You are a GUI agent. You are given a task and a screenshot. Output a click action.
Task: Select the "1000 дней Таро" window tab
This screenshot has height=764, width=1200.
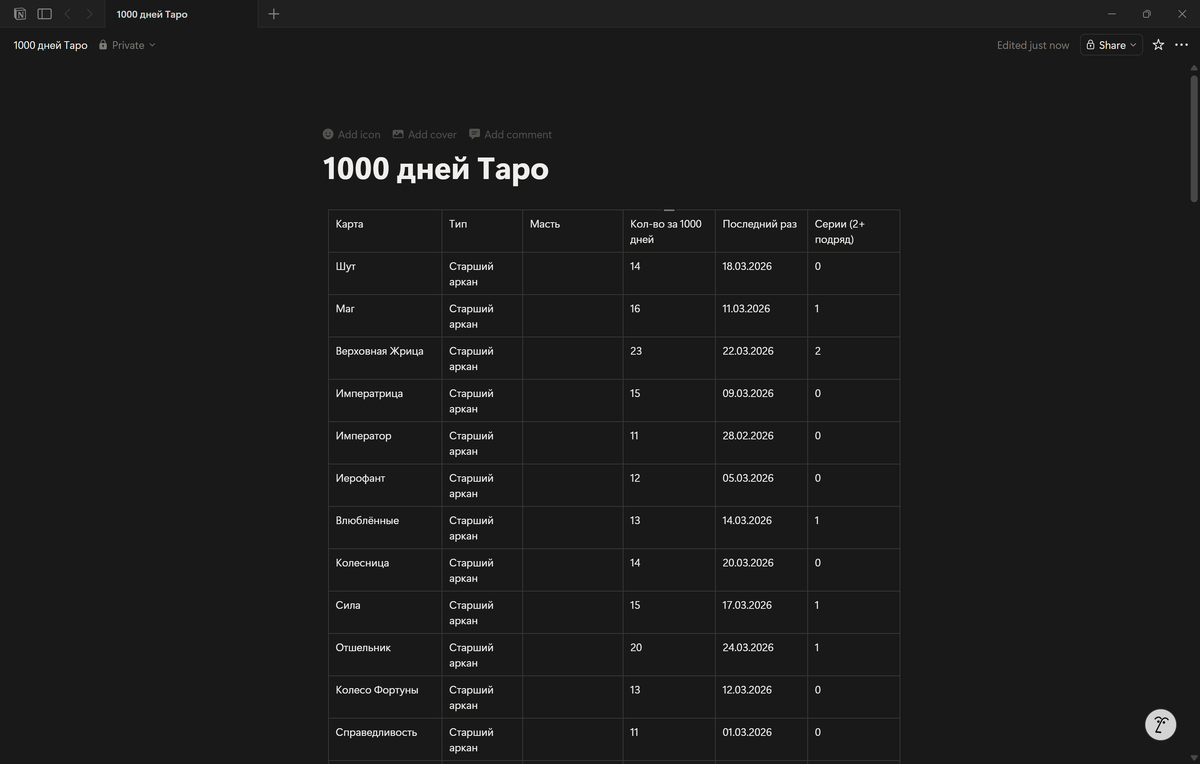pos(152,14)
